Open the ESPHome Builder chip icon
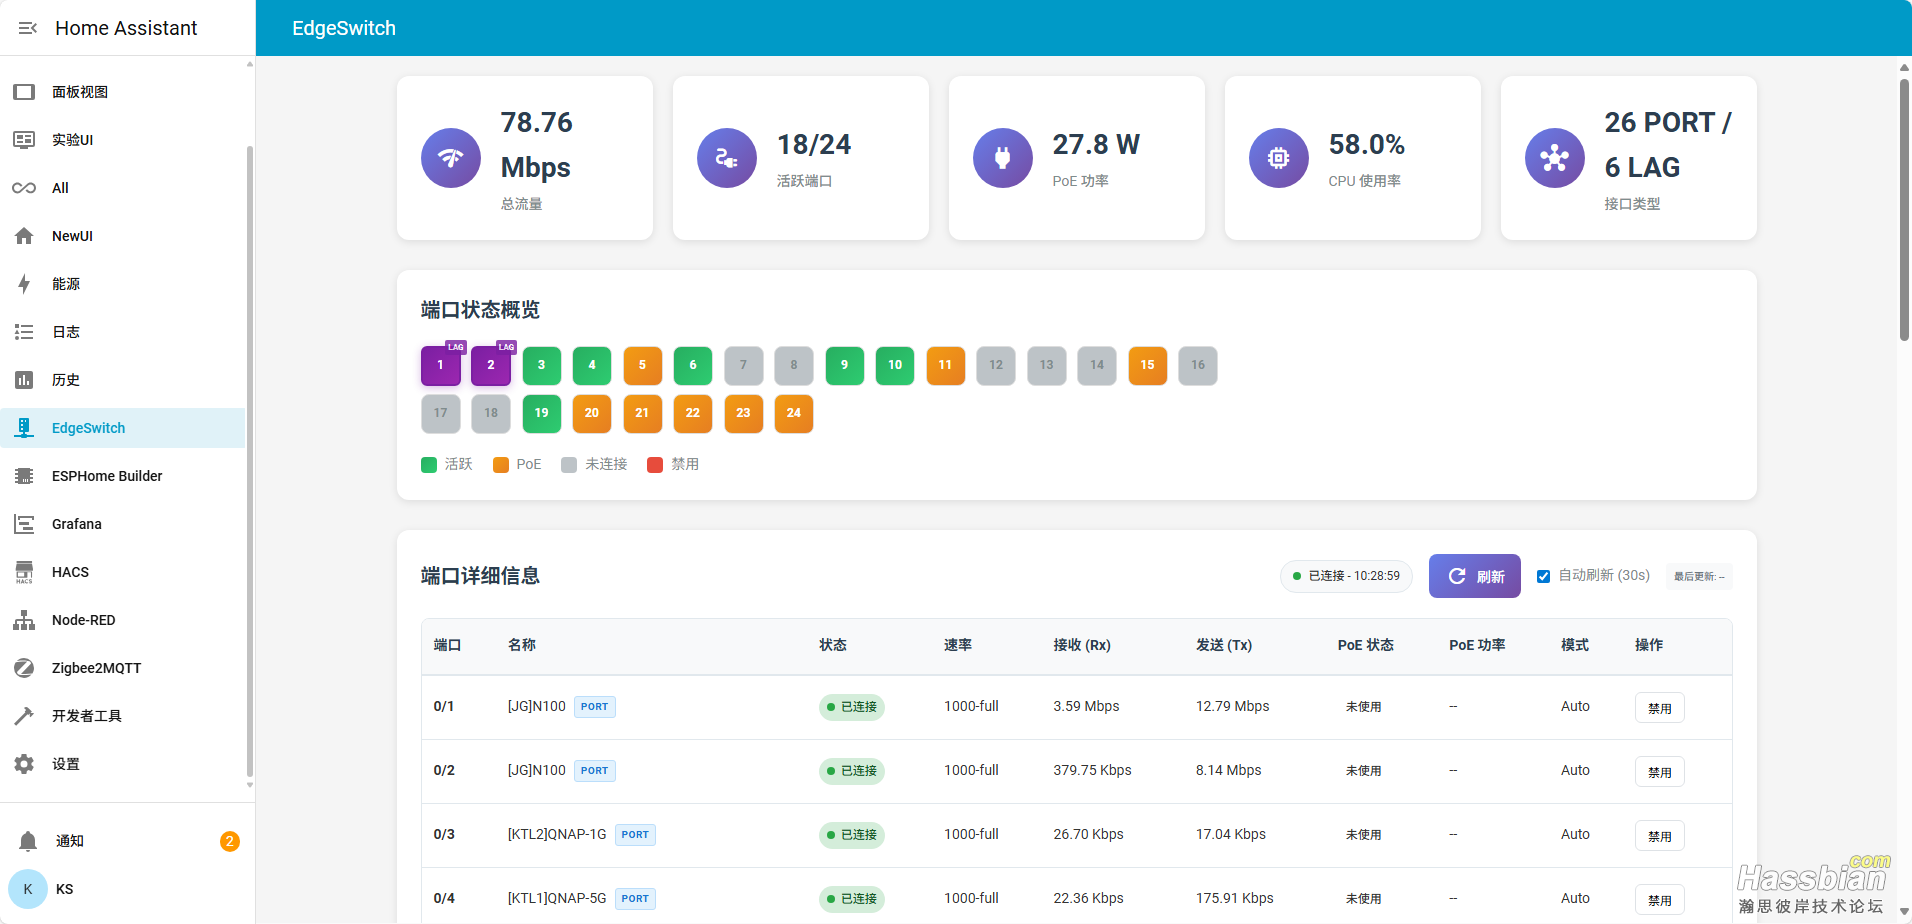This screenshot has width=1912, height=924. tap(24, 476)
